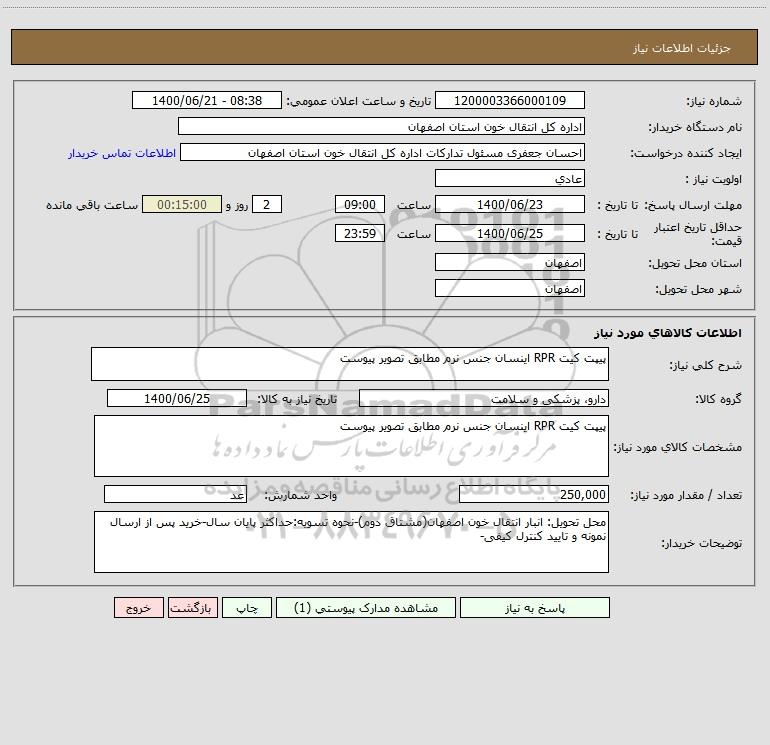Image resolution: width=770 pixels, height=745 pixels.
Task: Click quantity field 250,000
Action: pyautogui.click(x=534, y=494)
